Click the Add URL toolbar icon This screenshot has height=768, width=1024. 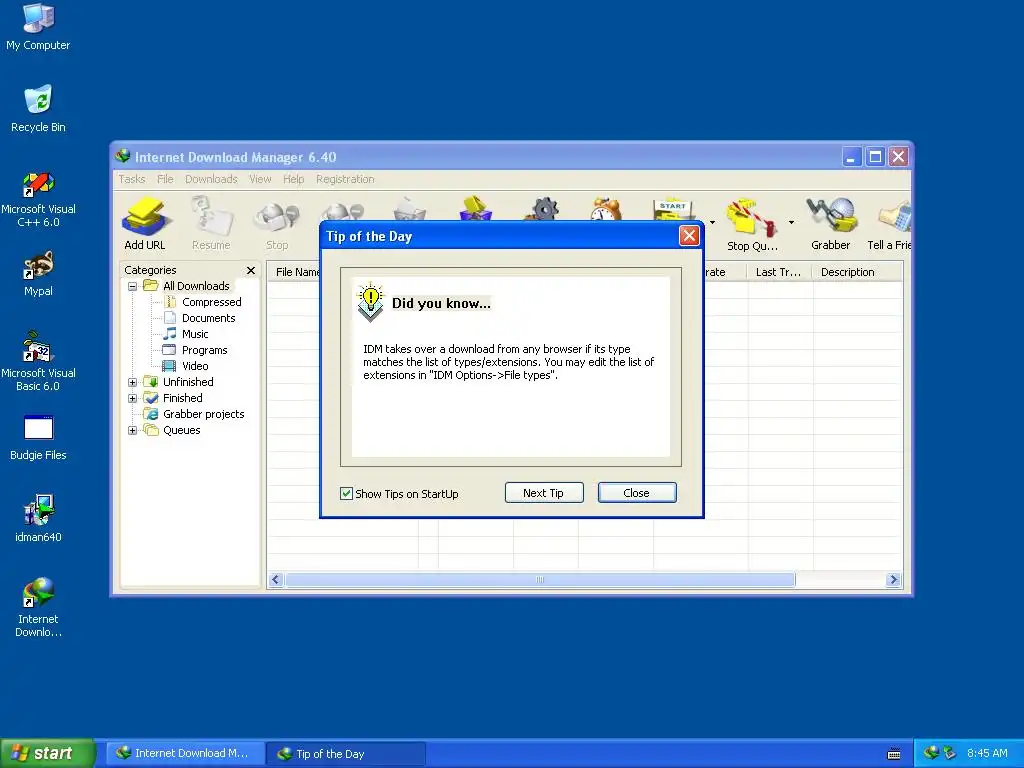(144, 223)
